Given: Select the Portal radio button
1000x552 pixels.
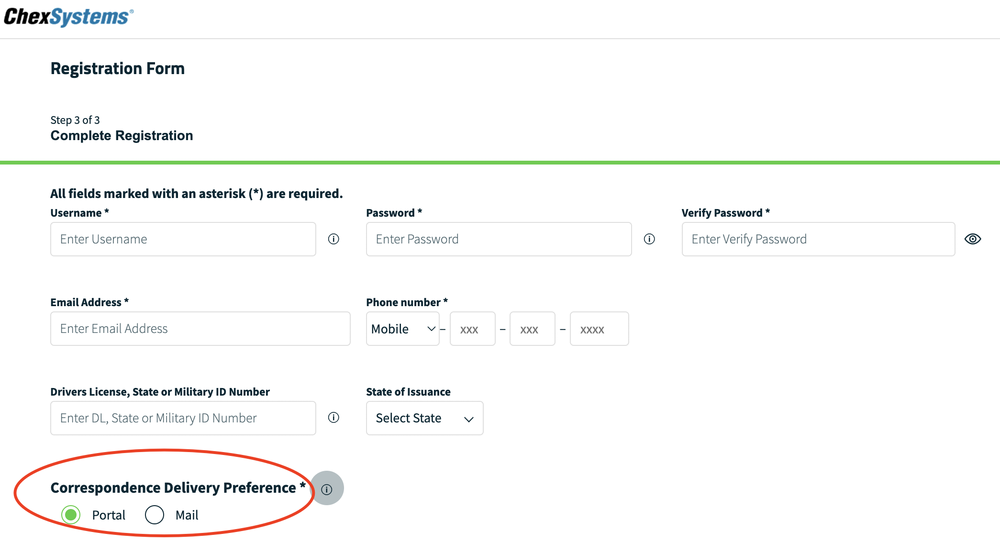Looking at the screenshot, I should pos(71,514).
